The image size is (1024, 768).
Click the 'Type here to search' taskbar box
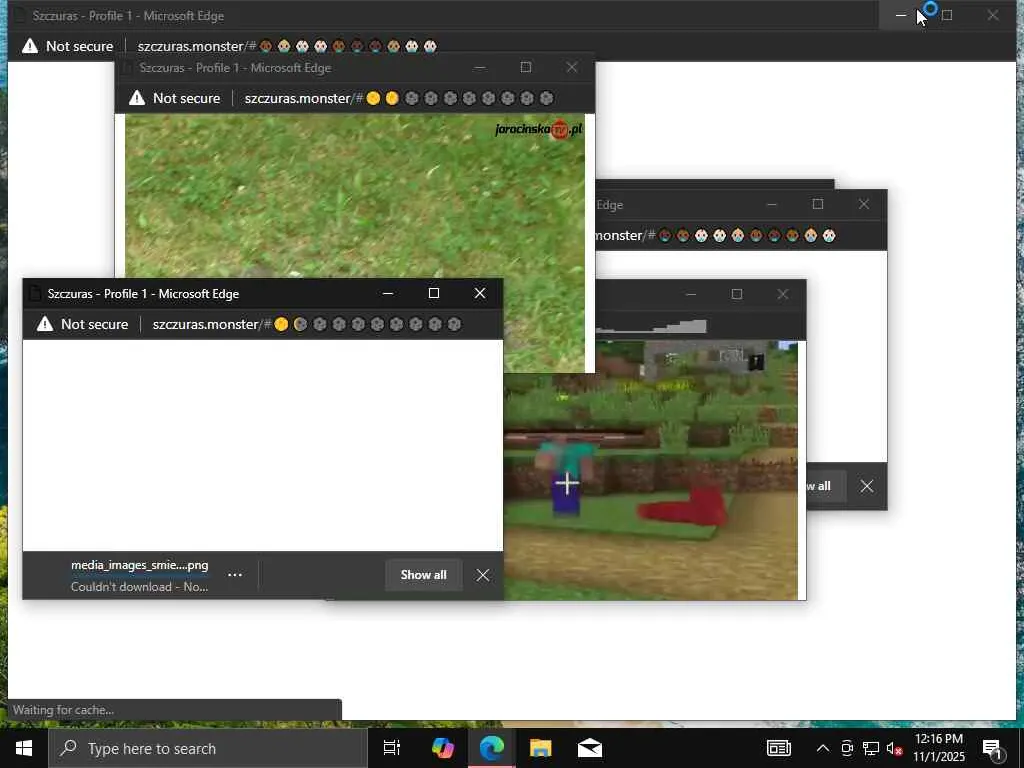208,748
